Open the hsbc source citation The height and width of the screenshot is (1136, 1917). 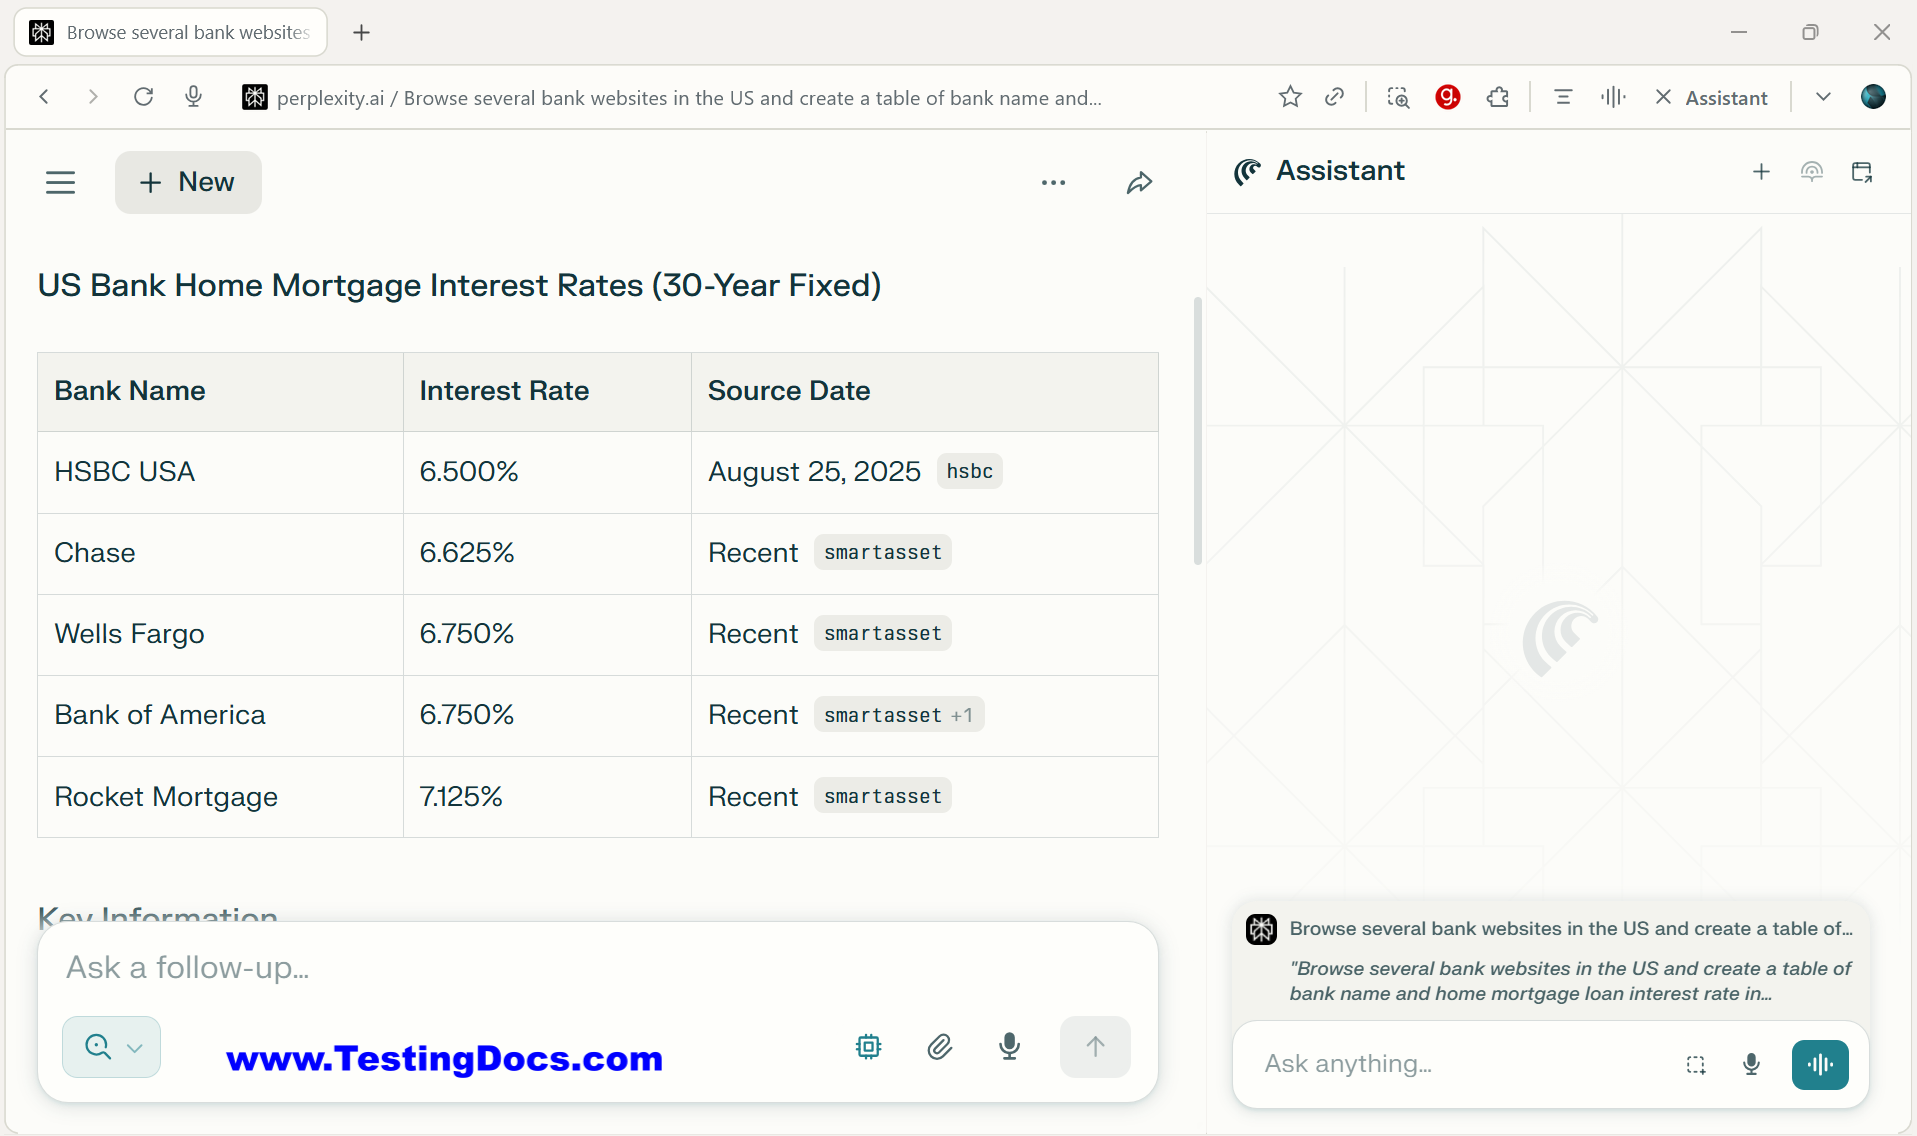click(x=969, y=471)
